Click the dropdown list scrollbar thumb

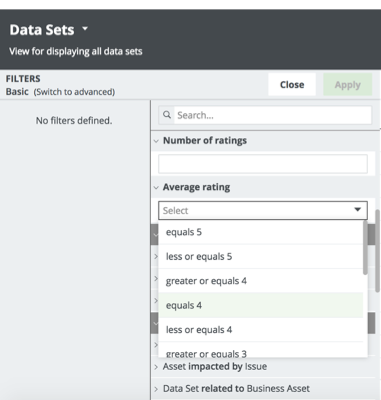[365, 248]
